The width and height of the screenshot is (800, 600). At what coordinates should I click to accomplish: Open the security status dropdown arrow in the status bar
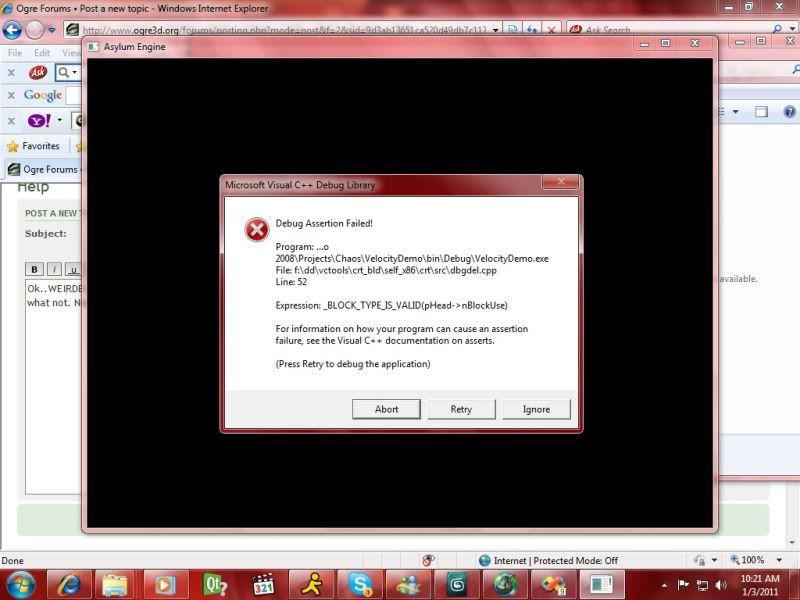[714, 560]
